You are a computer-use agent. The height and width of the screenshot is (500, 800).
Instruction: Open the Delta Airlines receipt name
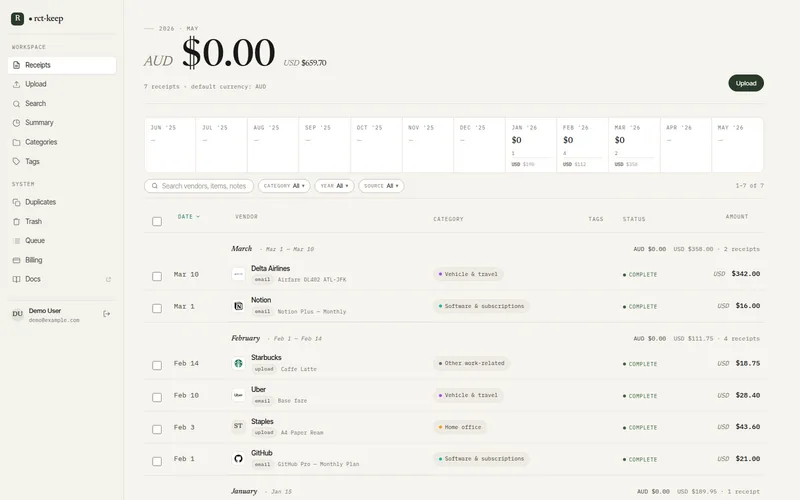[270, 269]
